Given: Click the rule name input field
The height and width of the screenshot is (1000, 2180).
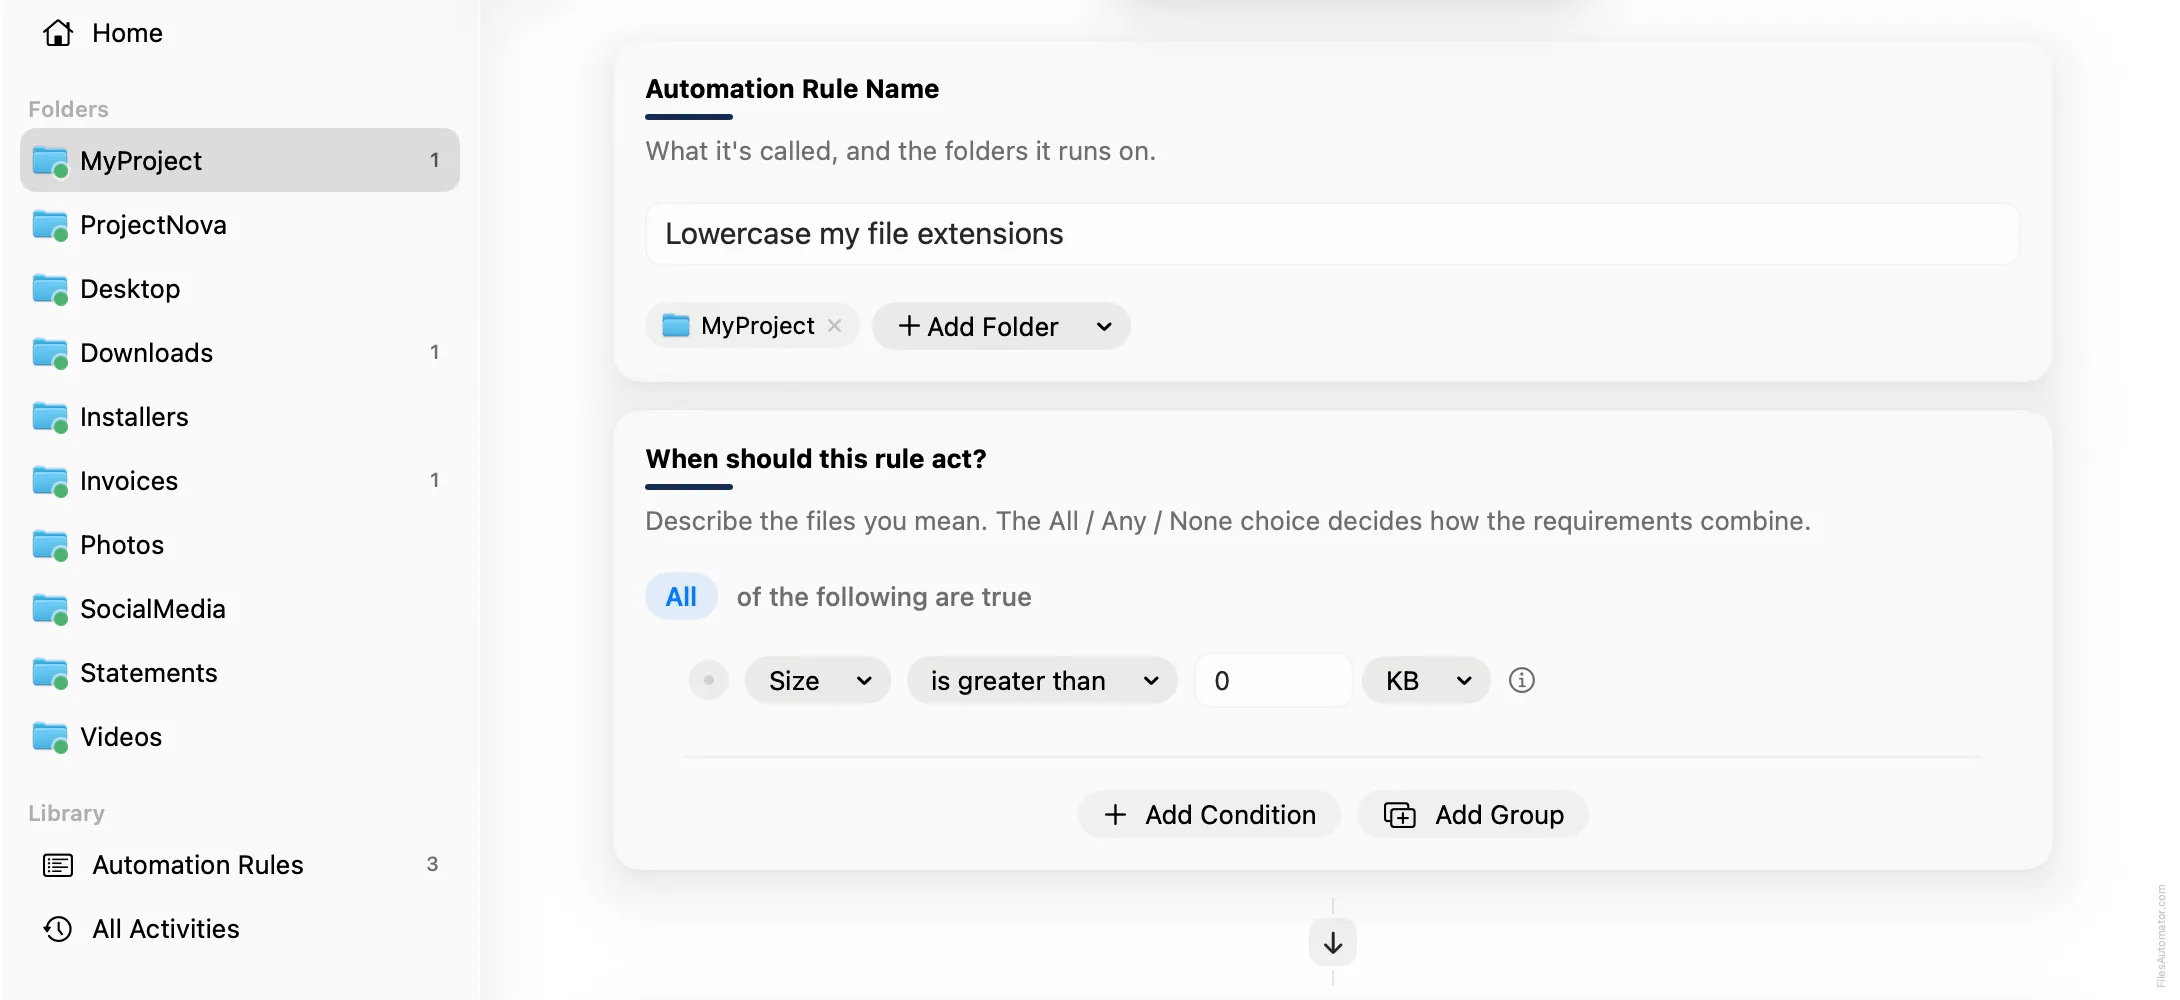Looking at the screenshot, I should 1332,234.
